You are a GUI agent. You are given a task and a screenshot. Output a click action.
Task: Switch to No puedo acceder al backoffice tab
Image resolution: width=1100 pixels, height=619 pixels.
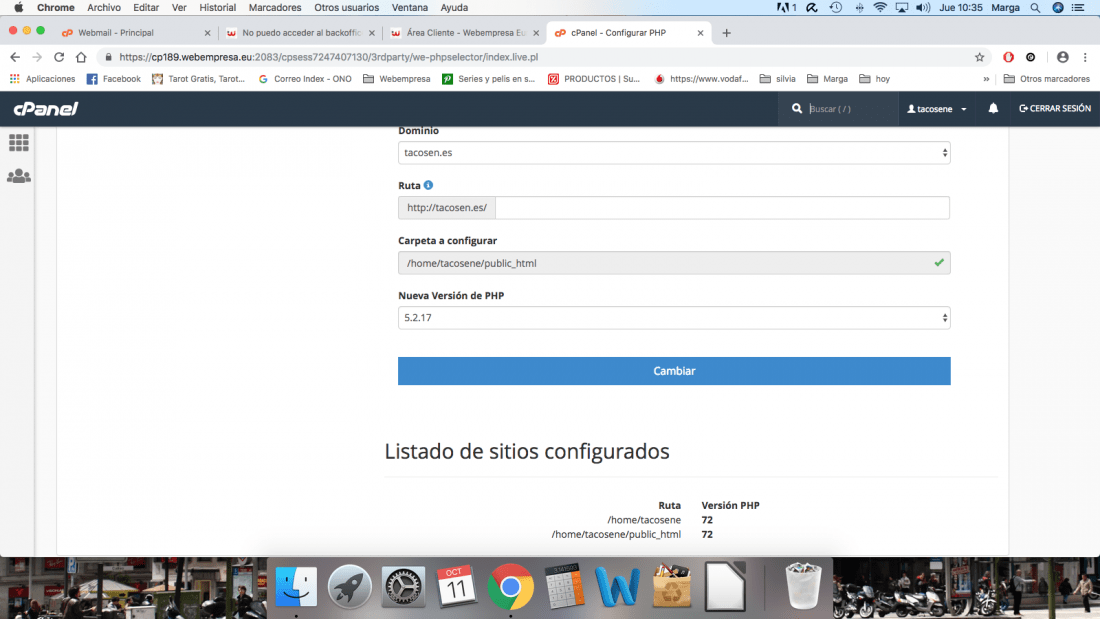298,33
